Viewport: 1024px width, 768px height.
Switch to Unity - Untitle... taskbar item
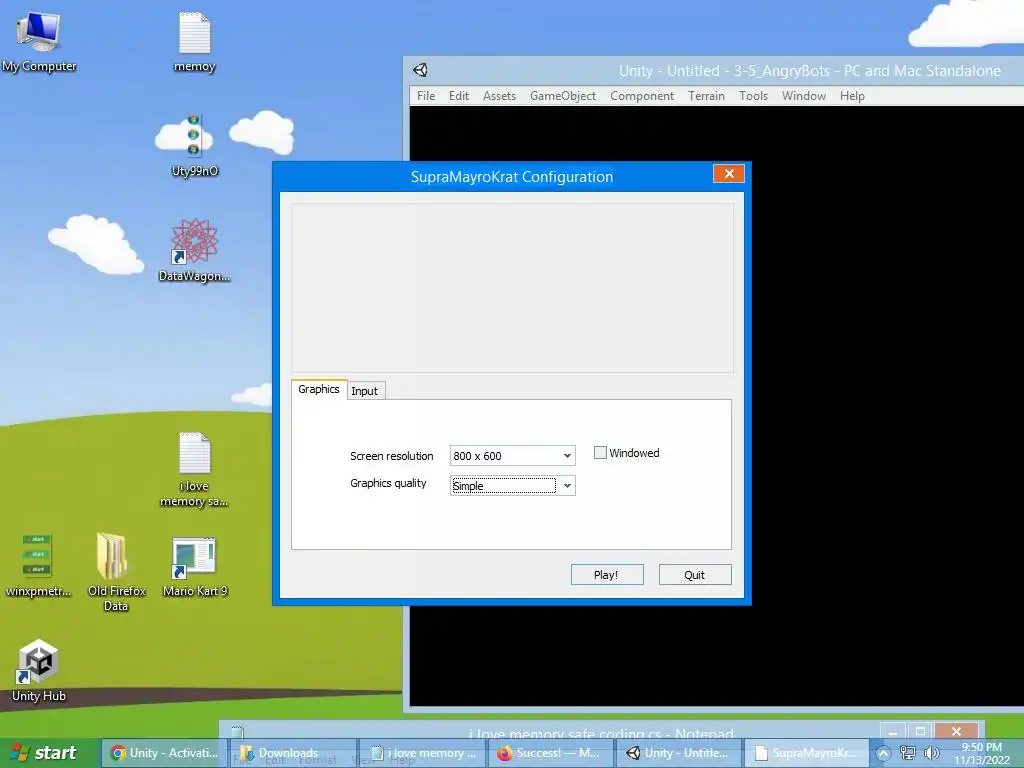680,753
